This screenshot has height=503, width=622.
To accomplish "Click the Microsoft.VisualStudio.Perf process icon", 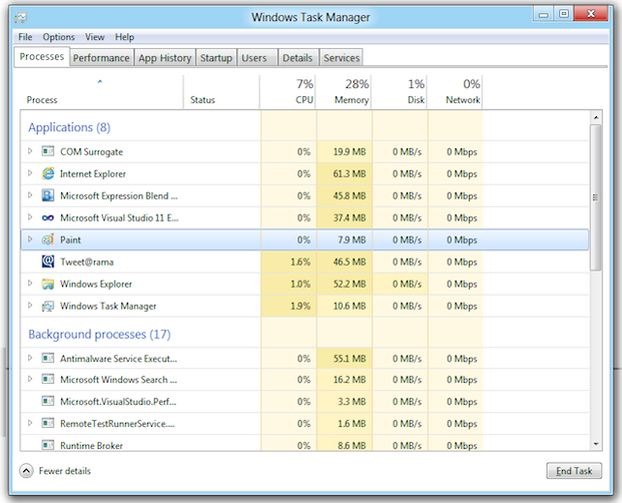I will 48,401.
